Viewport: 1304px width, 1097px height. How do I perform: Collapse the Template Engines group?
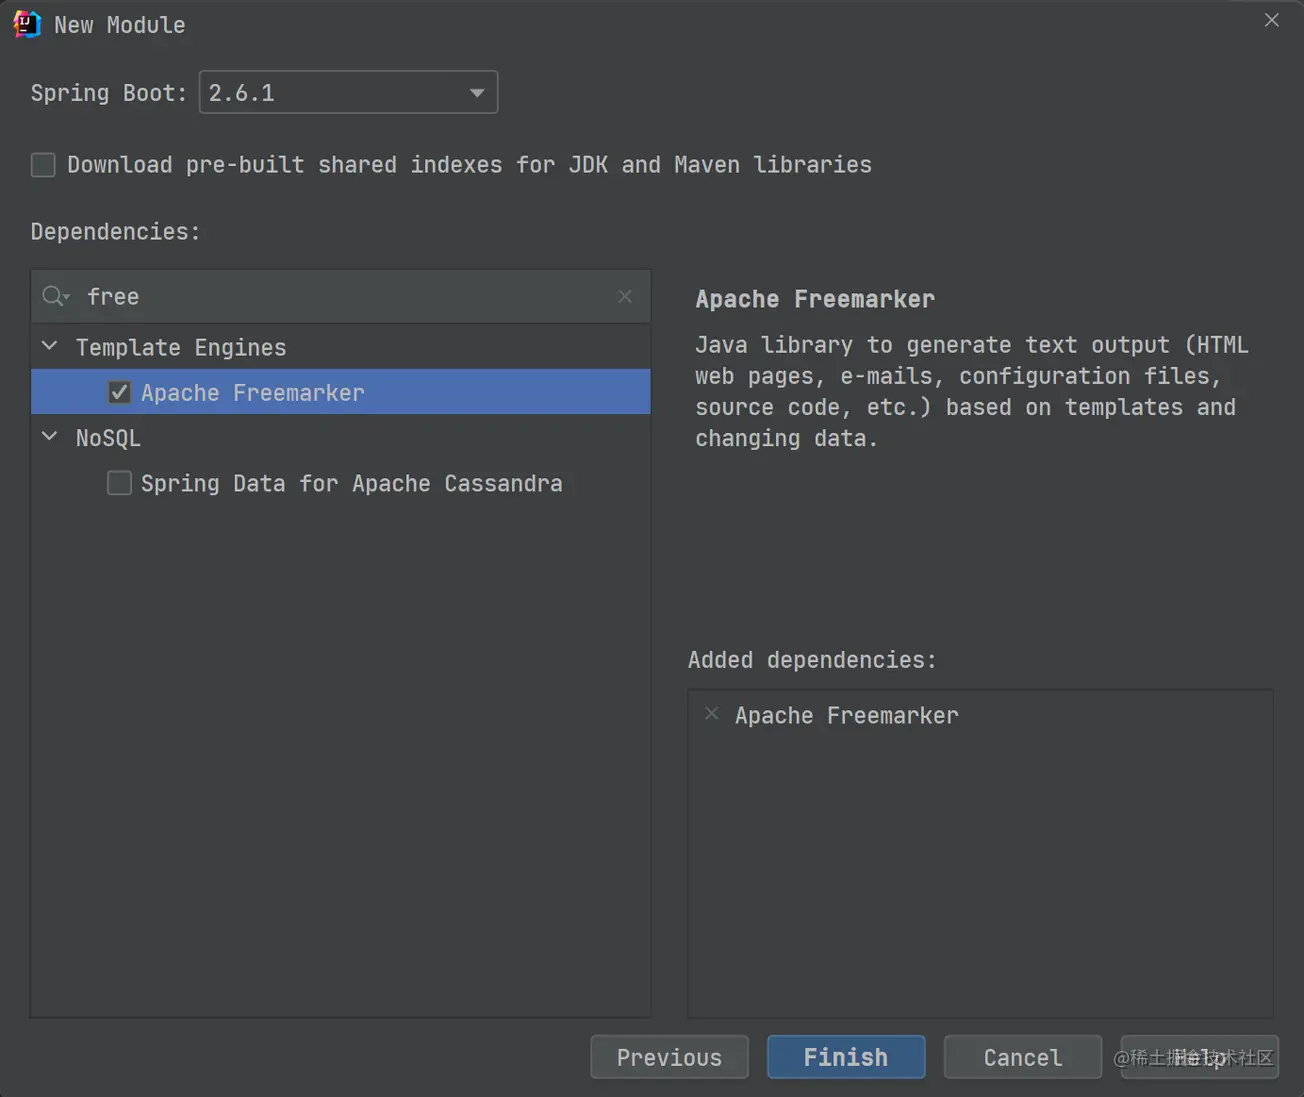49,346
